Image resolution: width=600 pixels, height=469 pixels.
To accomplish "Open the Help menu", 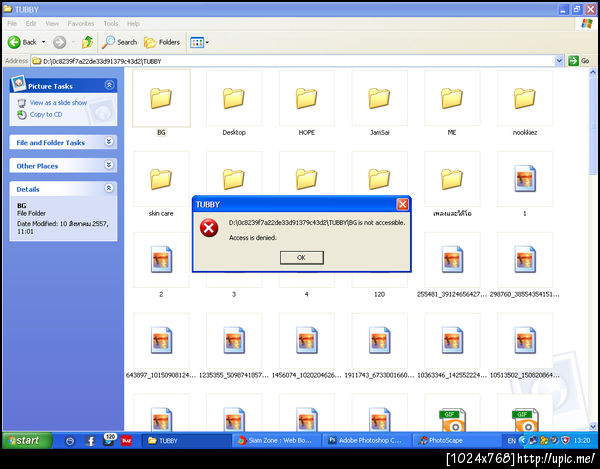I will click(x=133, y=24).
